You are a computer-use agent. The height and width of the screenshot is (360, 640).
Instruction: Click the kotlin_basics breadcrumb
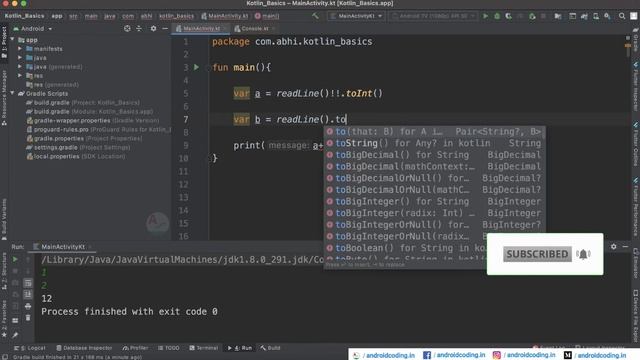click(176, 16)
